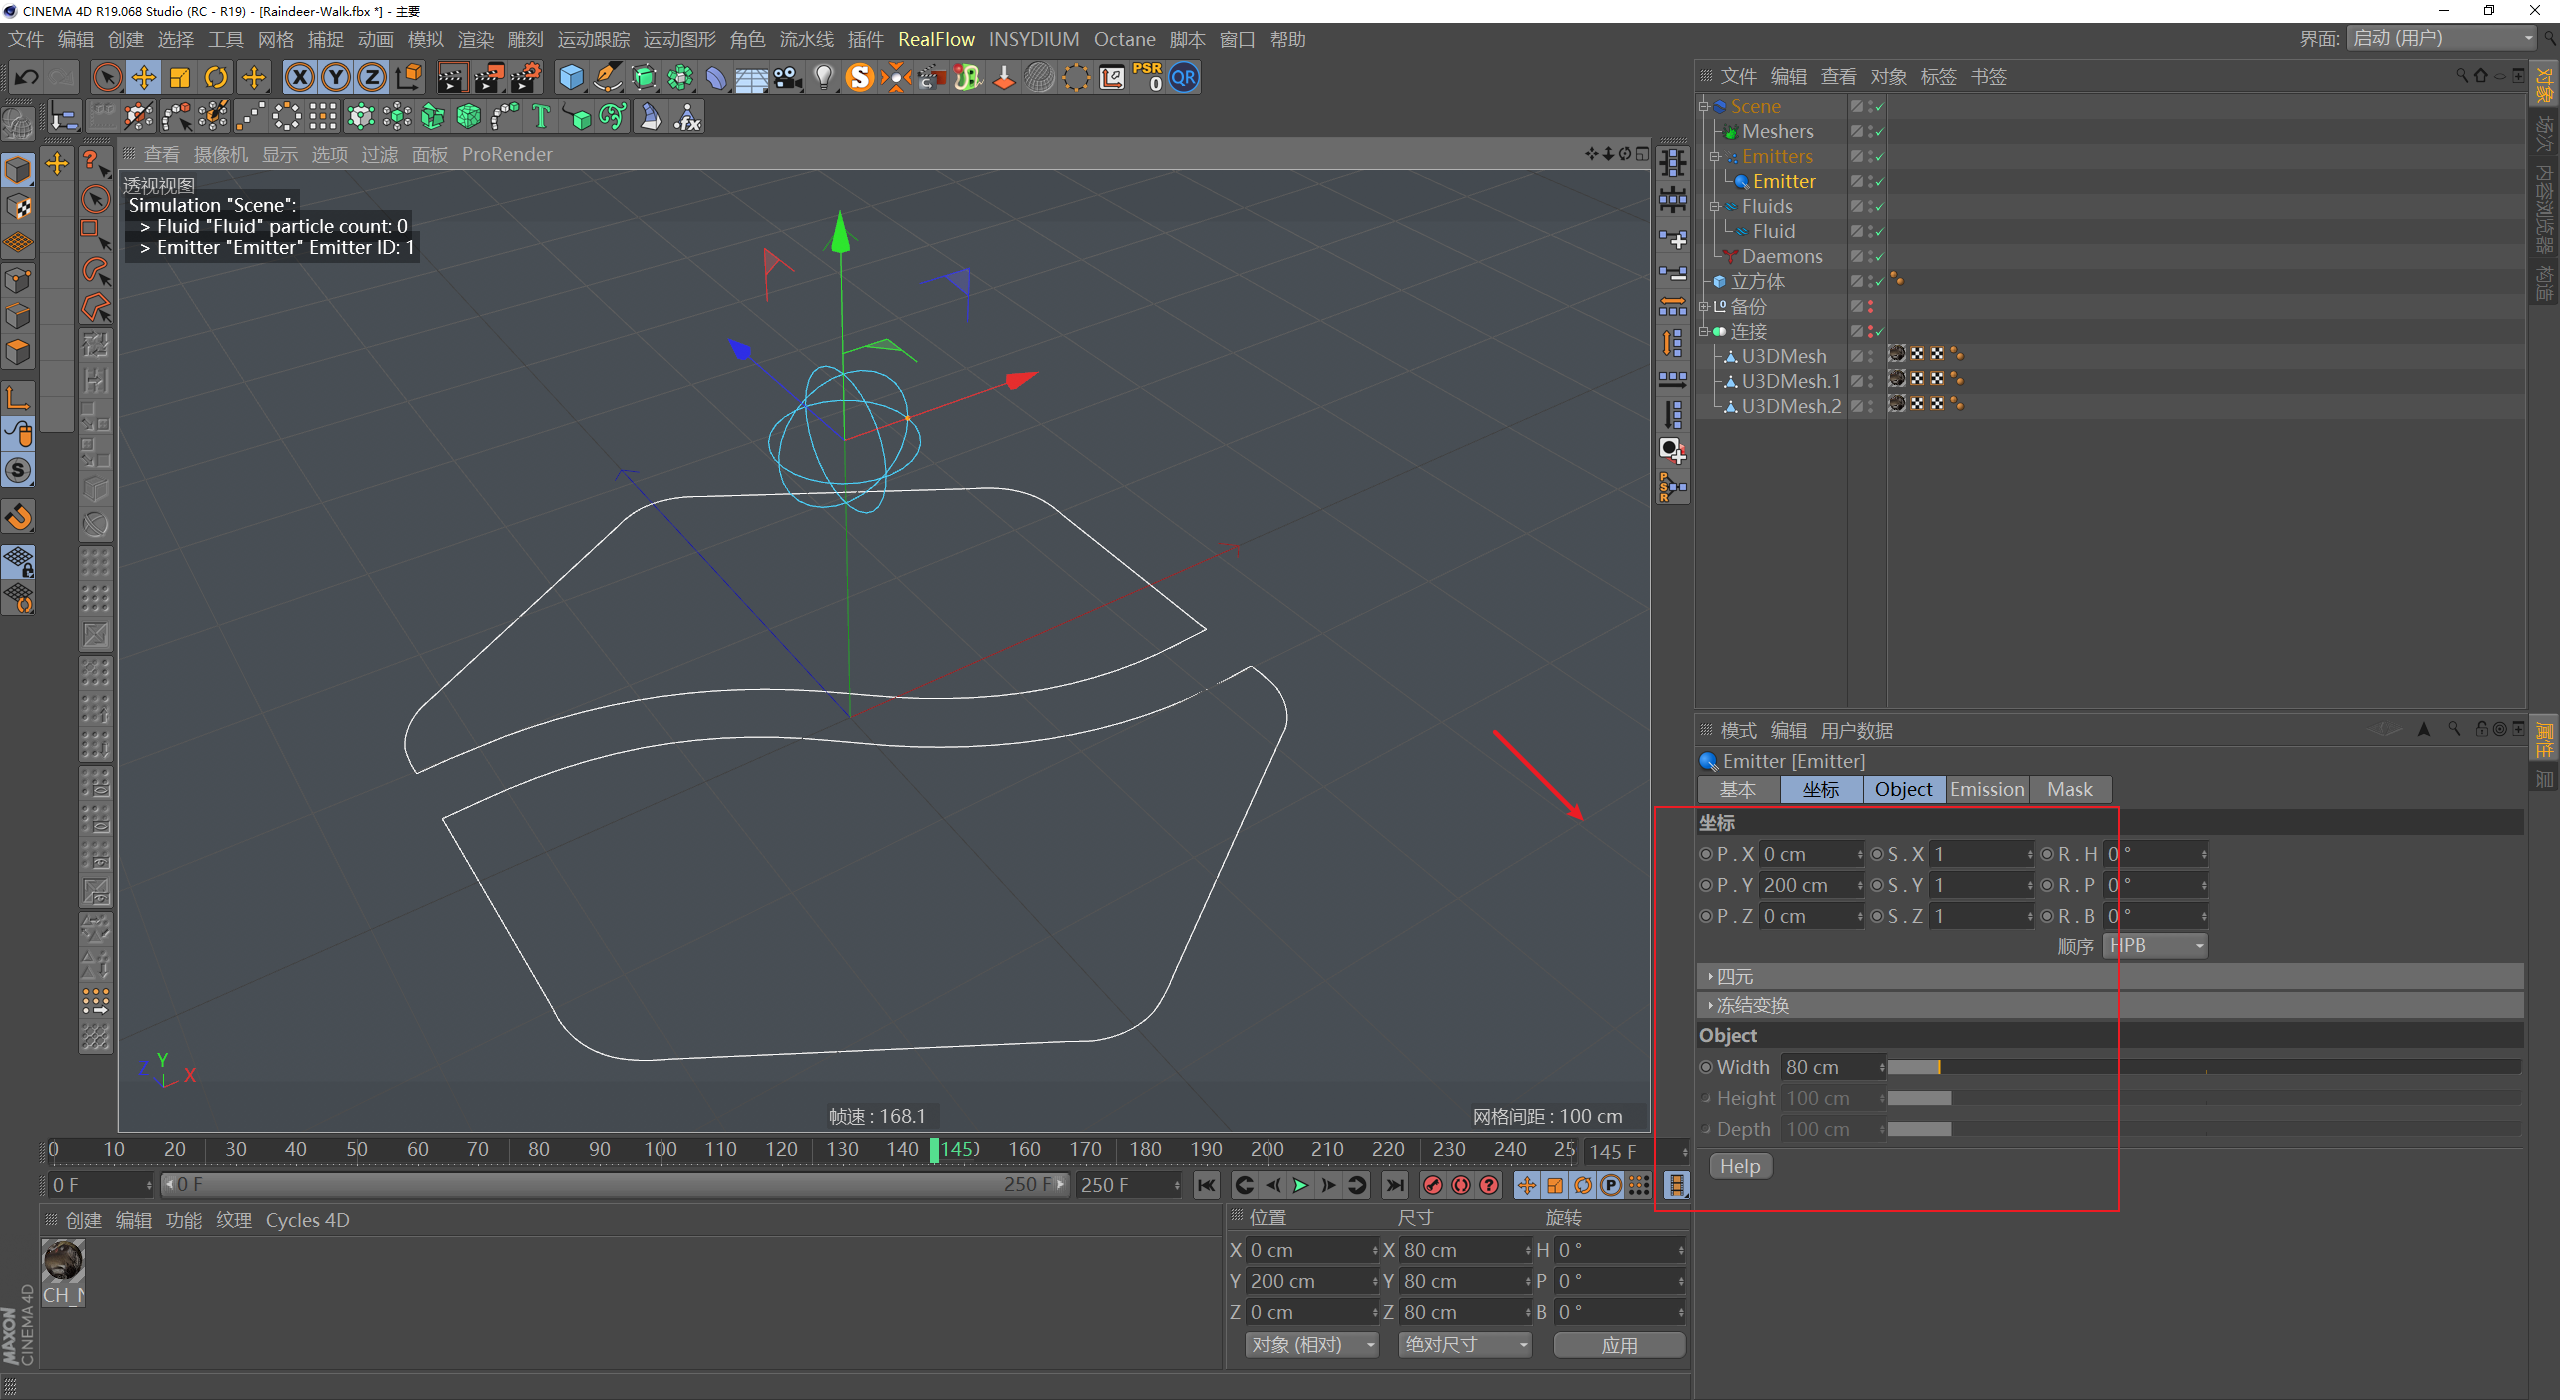Open the 顺序 HPB dropdown

[2154, 946]
